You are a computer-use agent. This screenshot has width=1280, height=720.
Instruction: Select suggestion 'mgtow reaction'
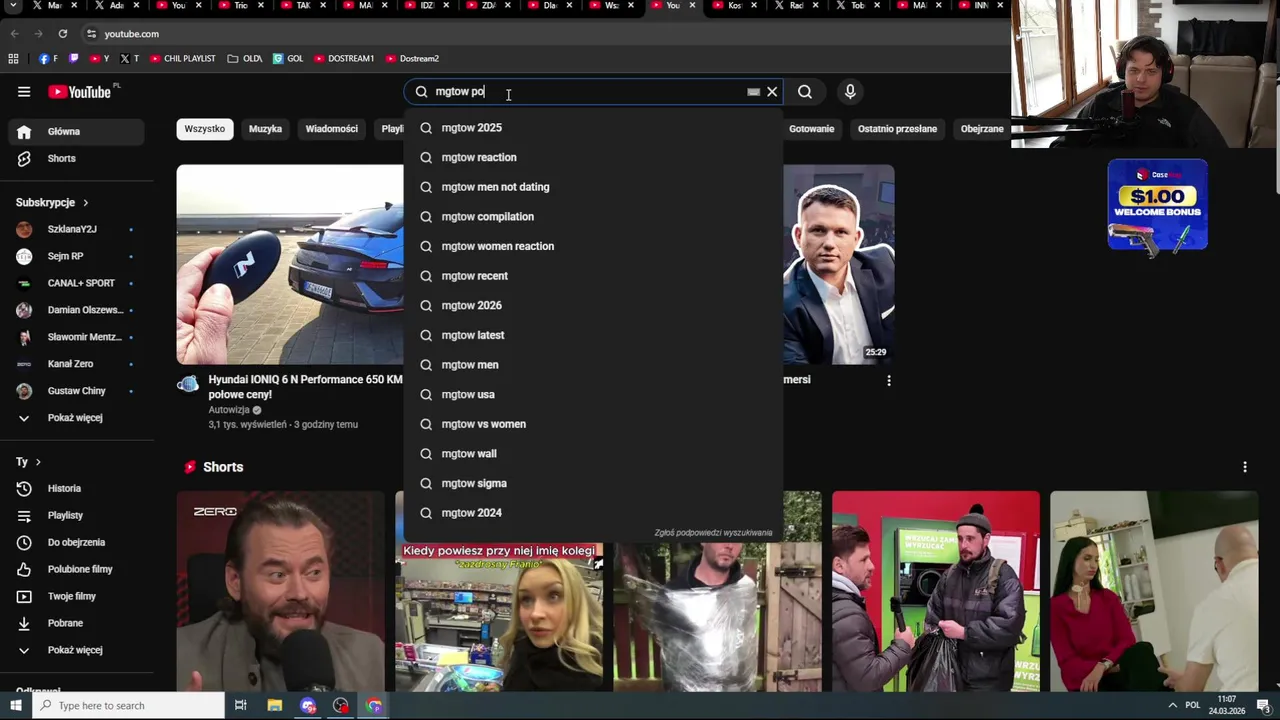point(593,157)
